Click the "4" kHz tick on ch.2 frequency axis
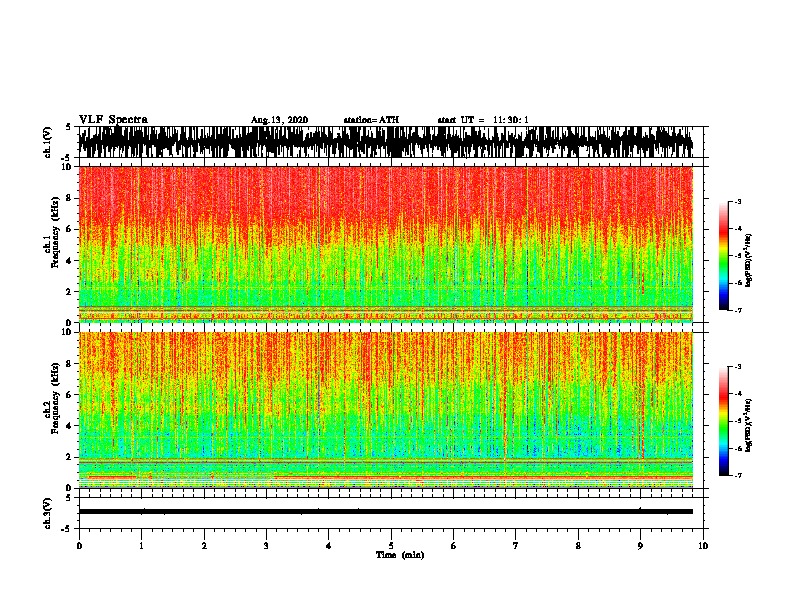The width and height of the screenshot is (792, 612). click(x=70, y=426)
